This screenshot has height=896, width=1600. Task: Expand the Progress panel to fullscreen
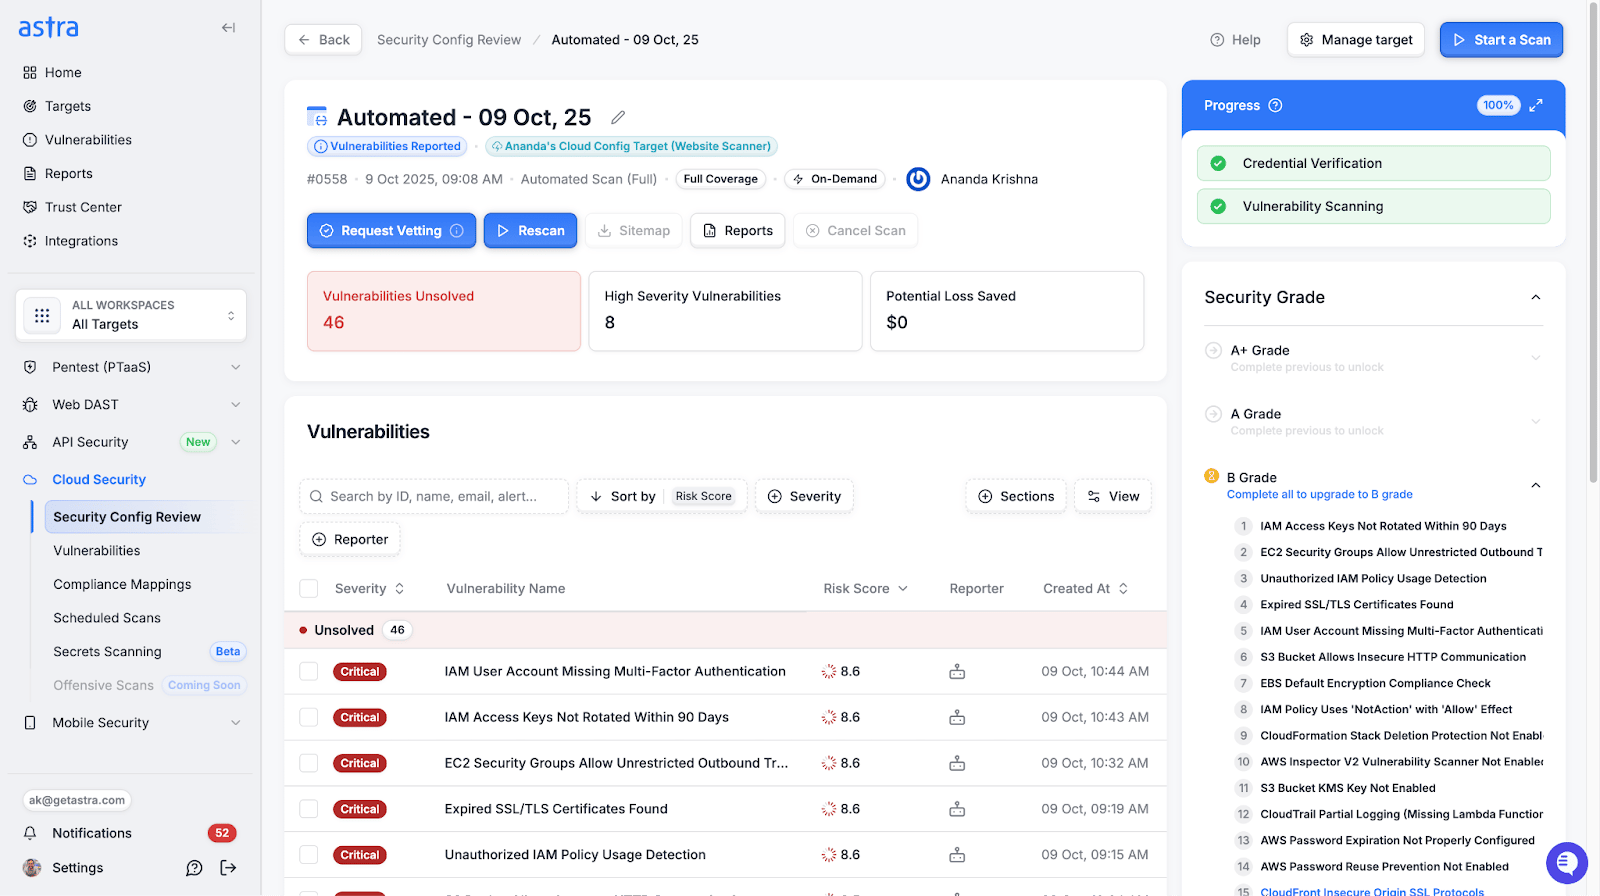click(1536, 105)
